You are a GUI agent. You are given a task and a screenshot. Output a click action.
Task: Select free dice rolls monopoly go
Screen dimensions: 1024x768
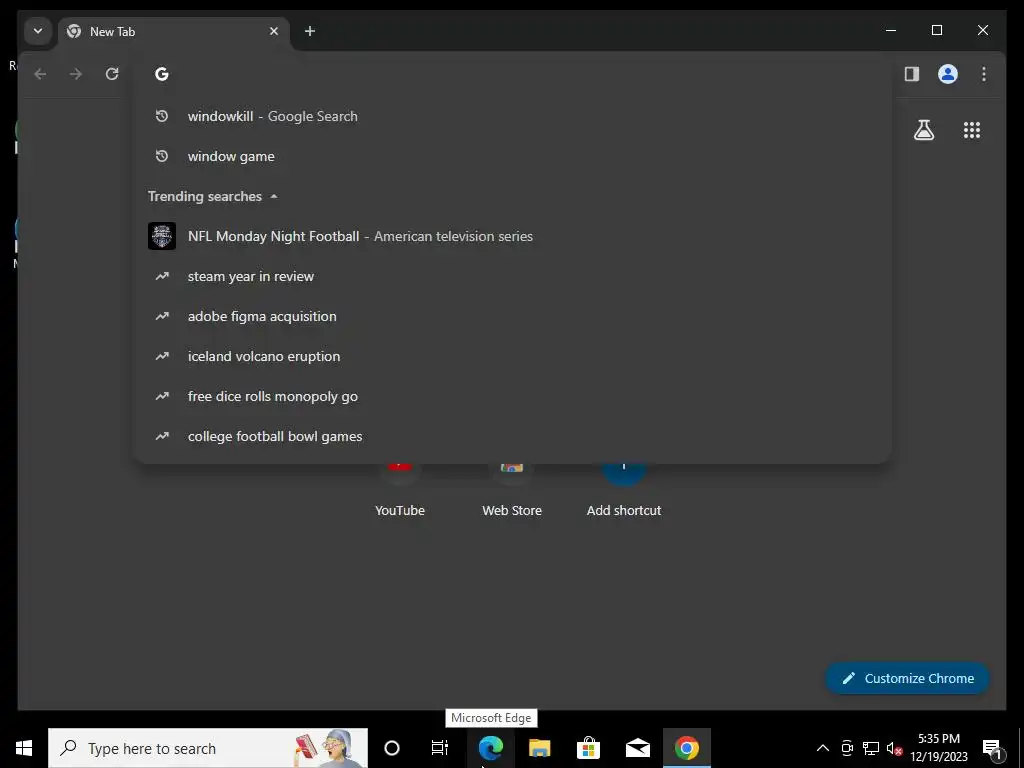[513, 396]
